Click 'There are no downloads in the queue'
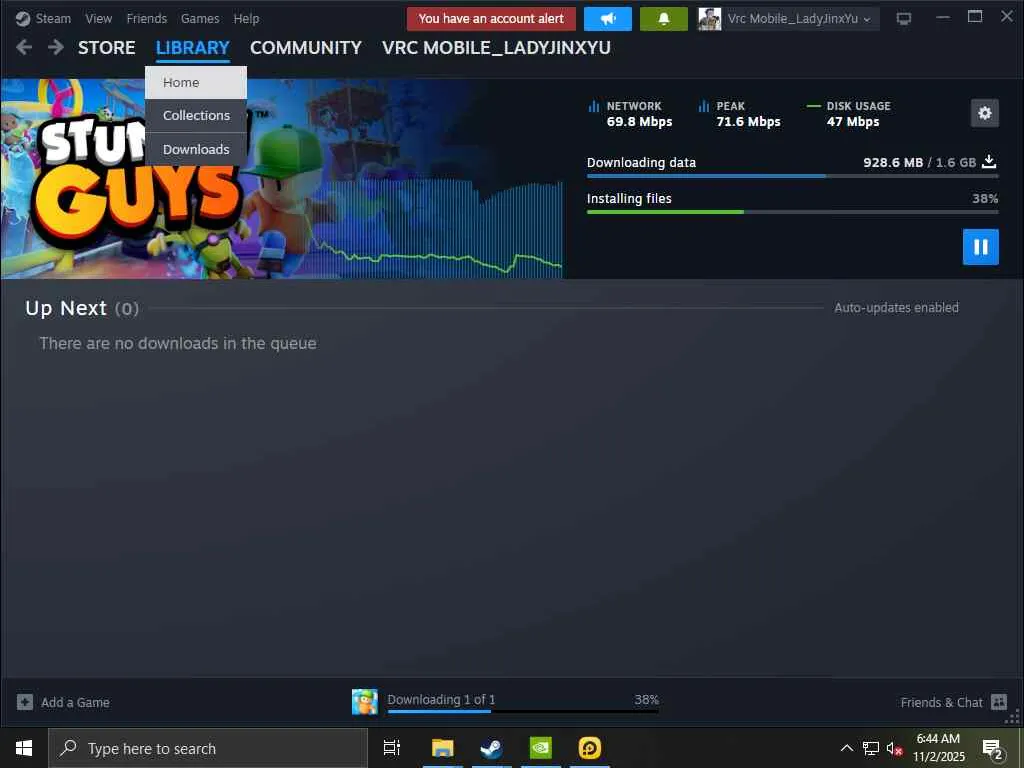 (x=178, y=344)
